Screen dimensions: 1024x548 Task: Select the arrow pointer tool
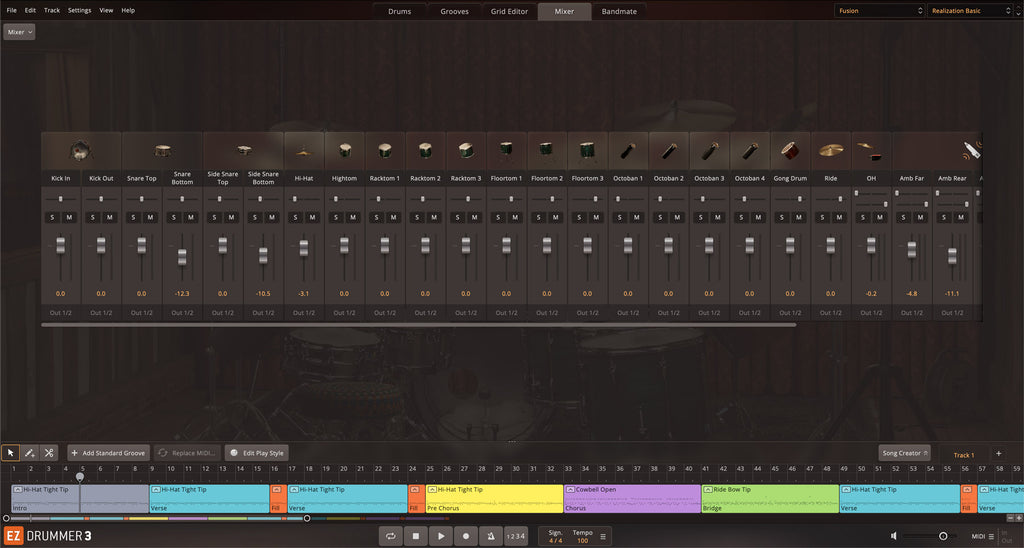11,453
